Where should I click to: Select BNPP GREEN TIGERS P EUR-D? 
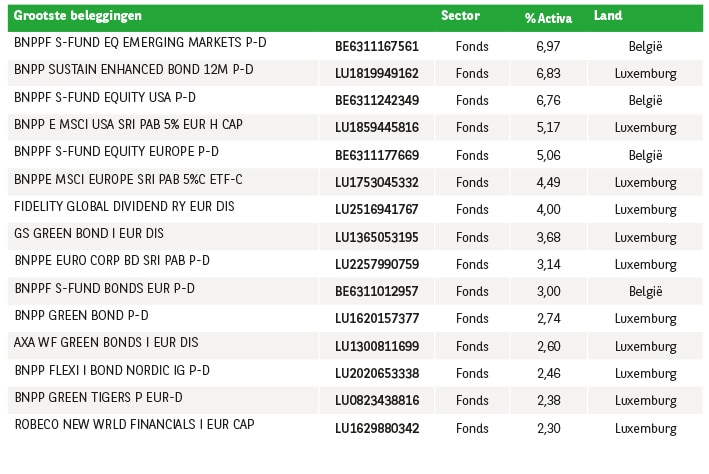[99, 398]
